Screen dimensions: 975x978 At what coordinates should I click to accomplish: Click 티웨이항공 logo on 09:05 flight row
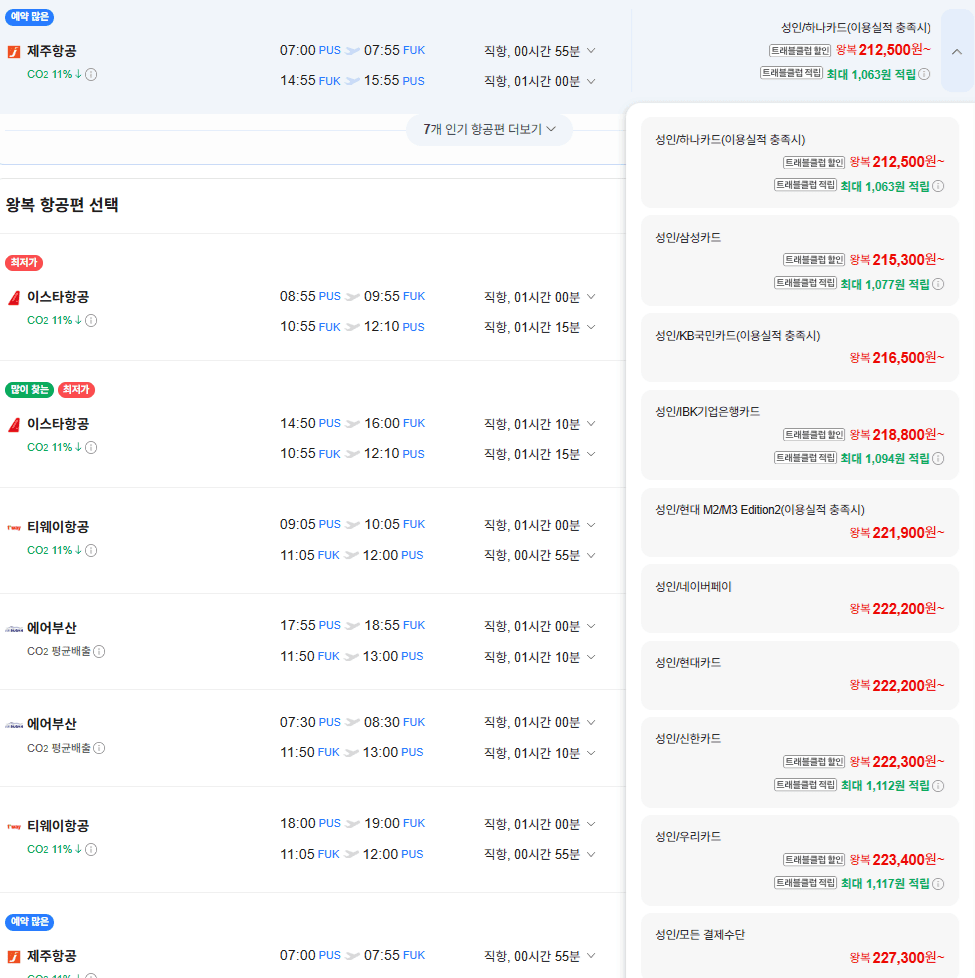click(x=14, y=528)
